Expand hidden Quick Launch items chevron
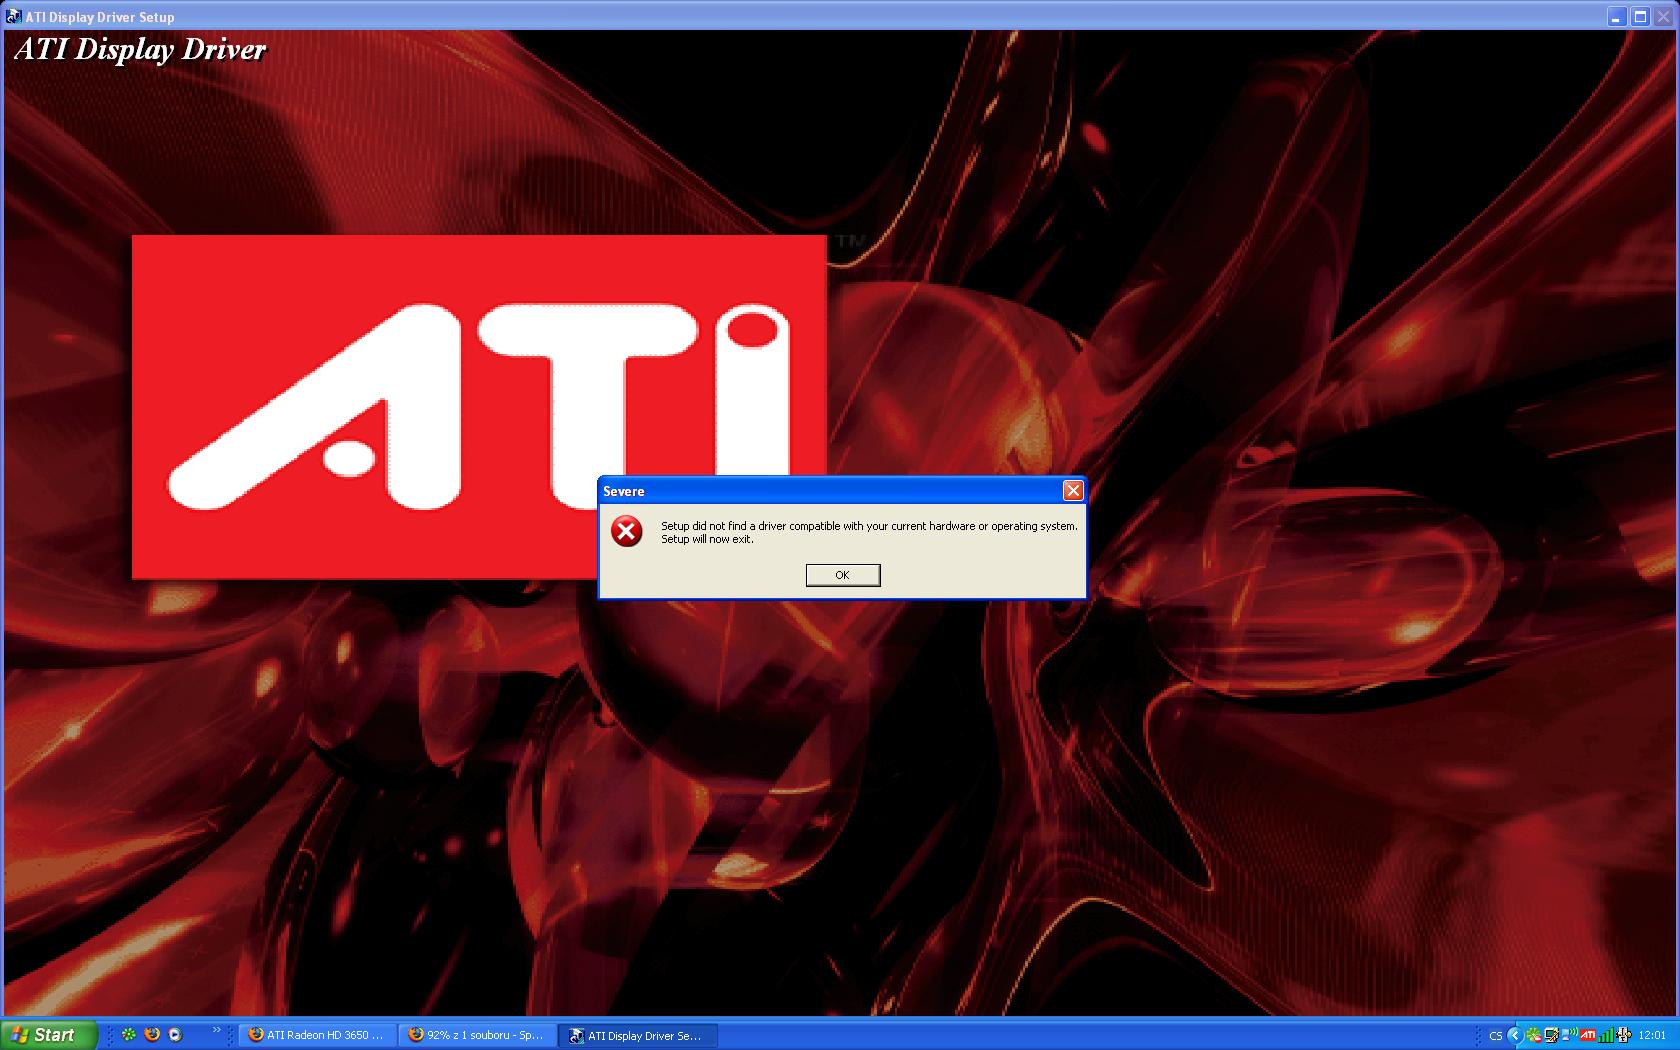The height and width of the screenshot is (1050, 1680). [x=216, y=1031]
